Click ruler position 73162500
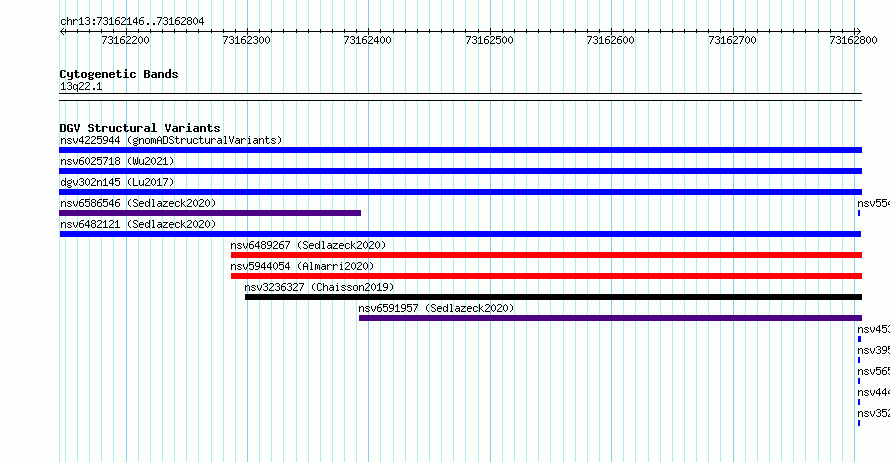 click(489, 40)
